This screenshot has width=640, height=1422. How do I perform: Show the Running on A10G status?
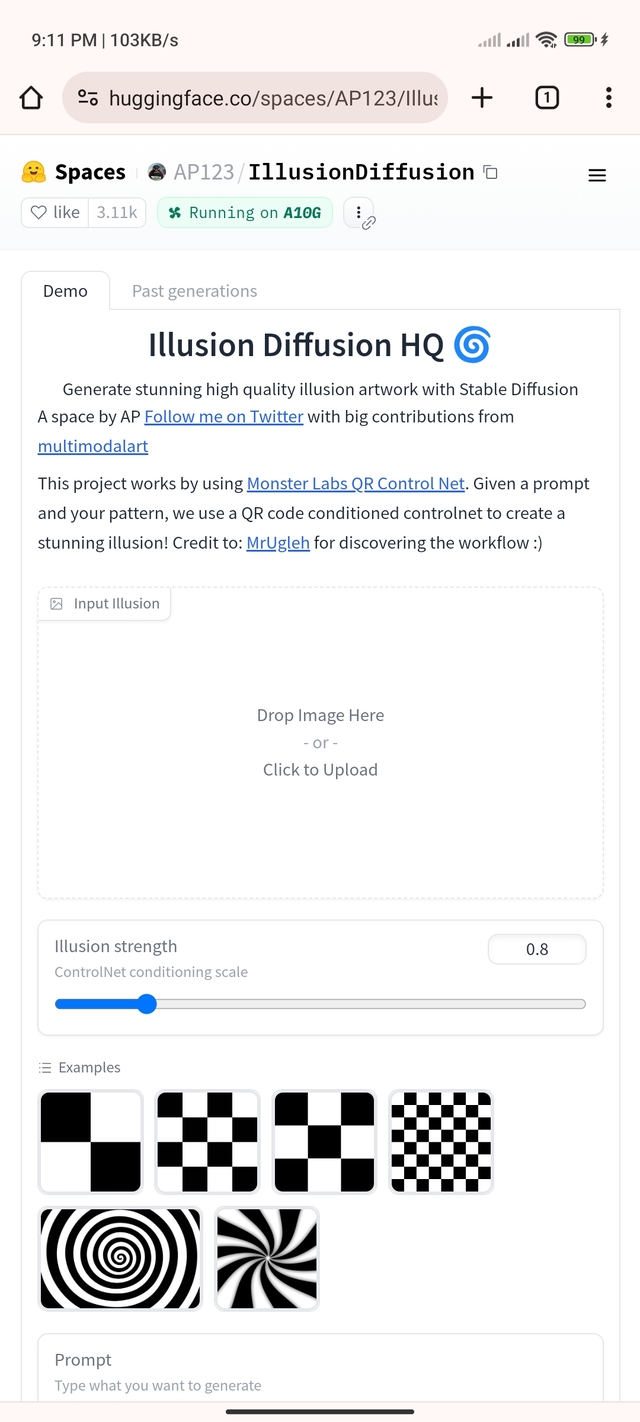pyautogui.click(x=244, y=212)
